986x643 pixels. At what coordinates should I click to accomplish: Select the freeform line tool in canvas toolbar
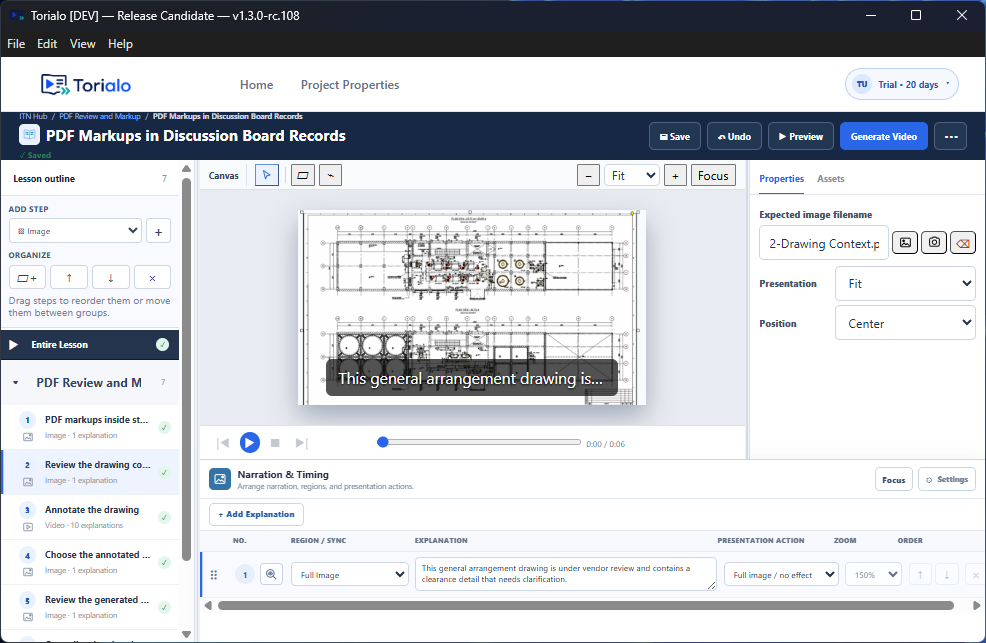click(331, 175)
